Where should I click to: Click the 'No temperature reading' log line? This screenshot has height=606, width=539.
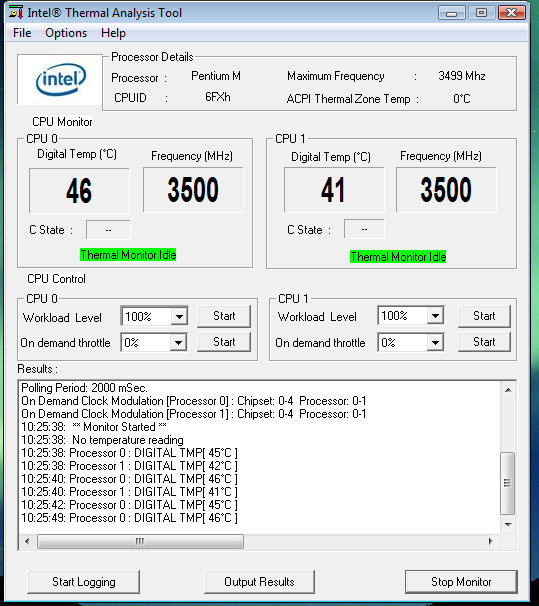click(102, 440)
